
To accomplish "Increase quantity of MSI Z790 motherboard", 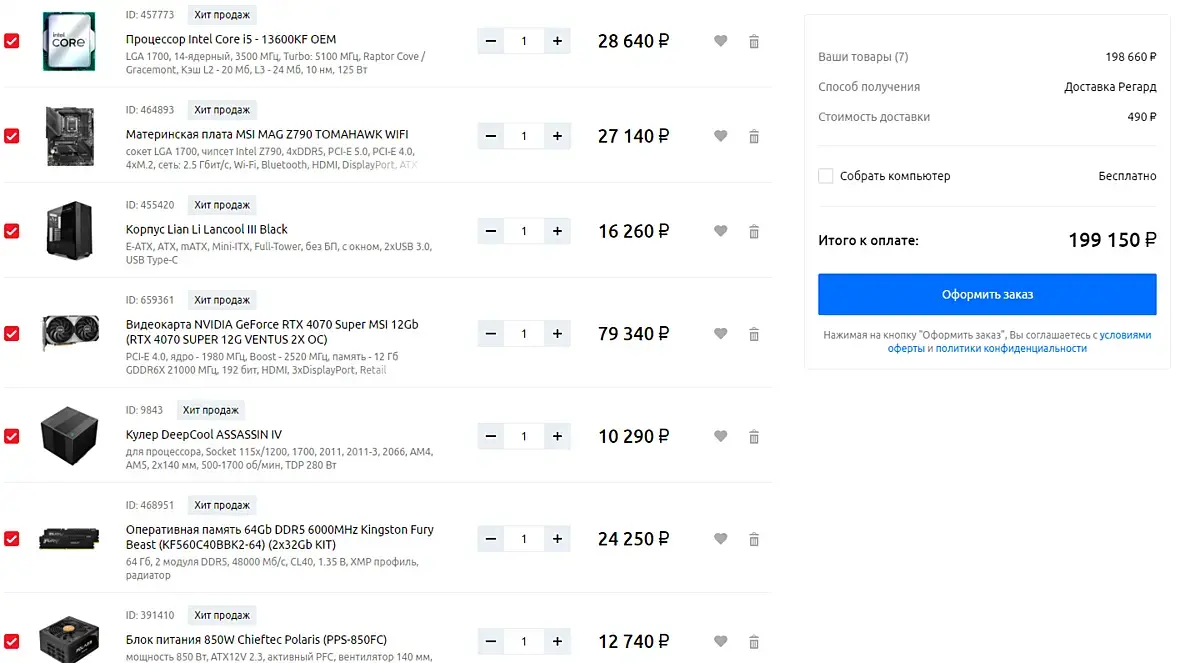I will coord(557,136).
